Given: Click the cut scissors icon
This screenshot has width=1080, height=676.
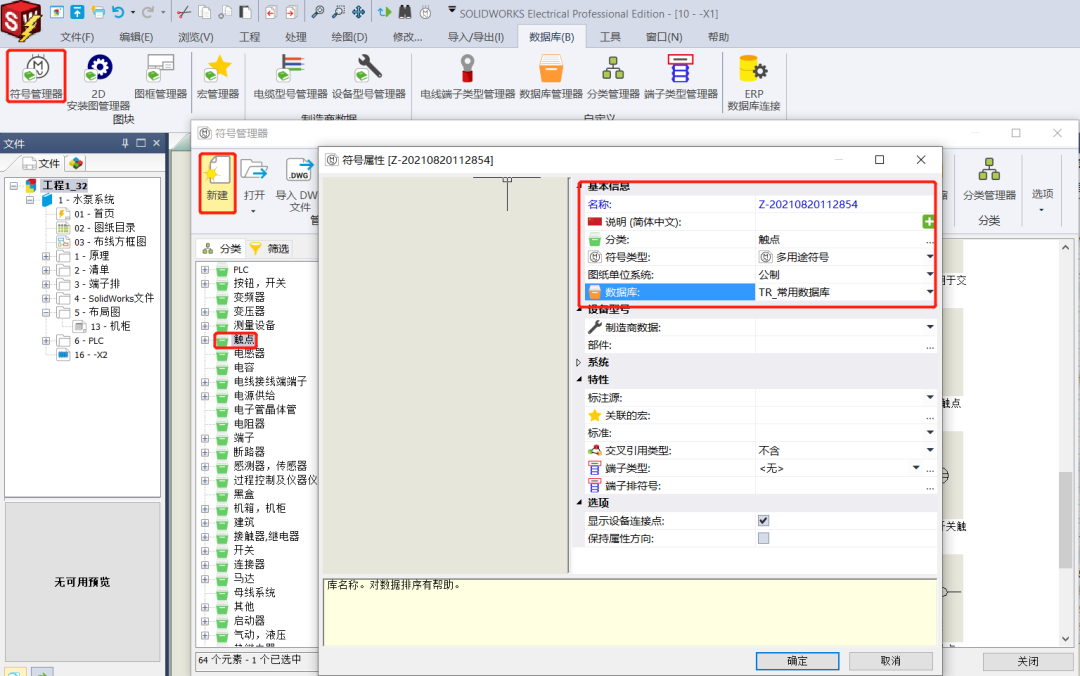Looking at the screenshot, I should tap(183, 12).
